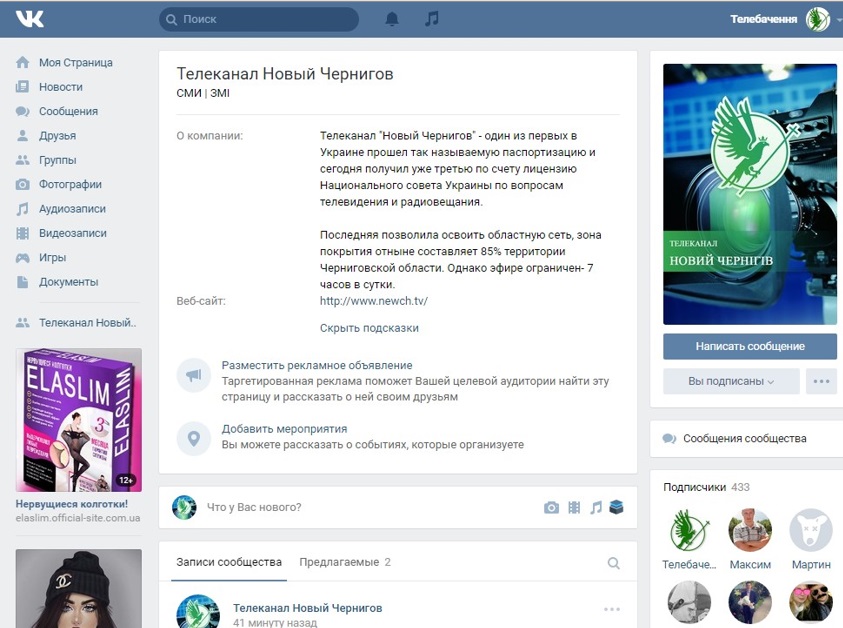Click the avatar beside the post field
Image resolution: width=843 pixels, height=628 pixels.
click(184, 507)
